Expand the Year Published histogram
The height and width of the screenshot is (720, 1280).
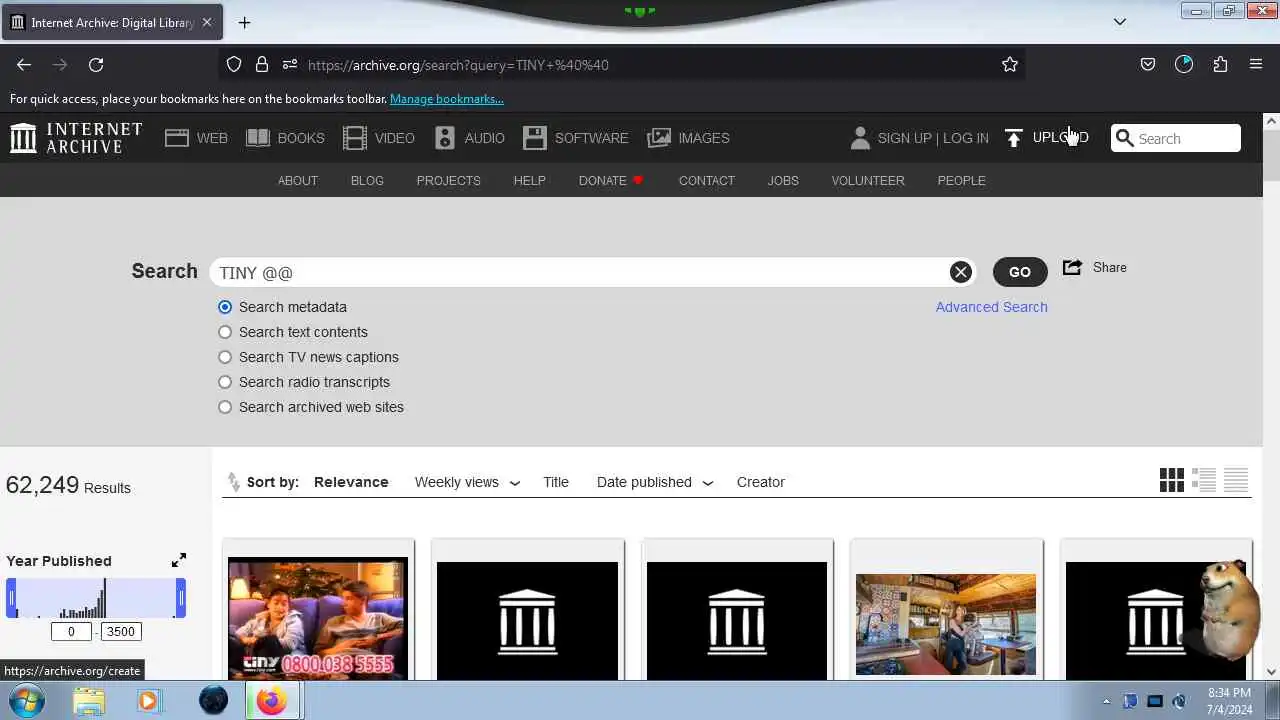point(179,560)
